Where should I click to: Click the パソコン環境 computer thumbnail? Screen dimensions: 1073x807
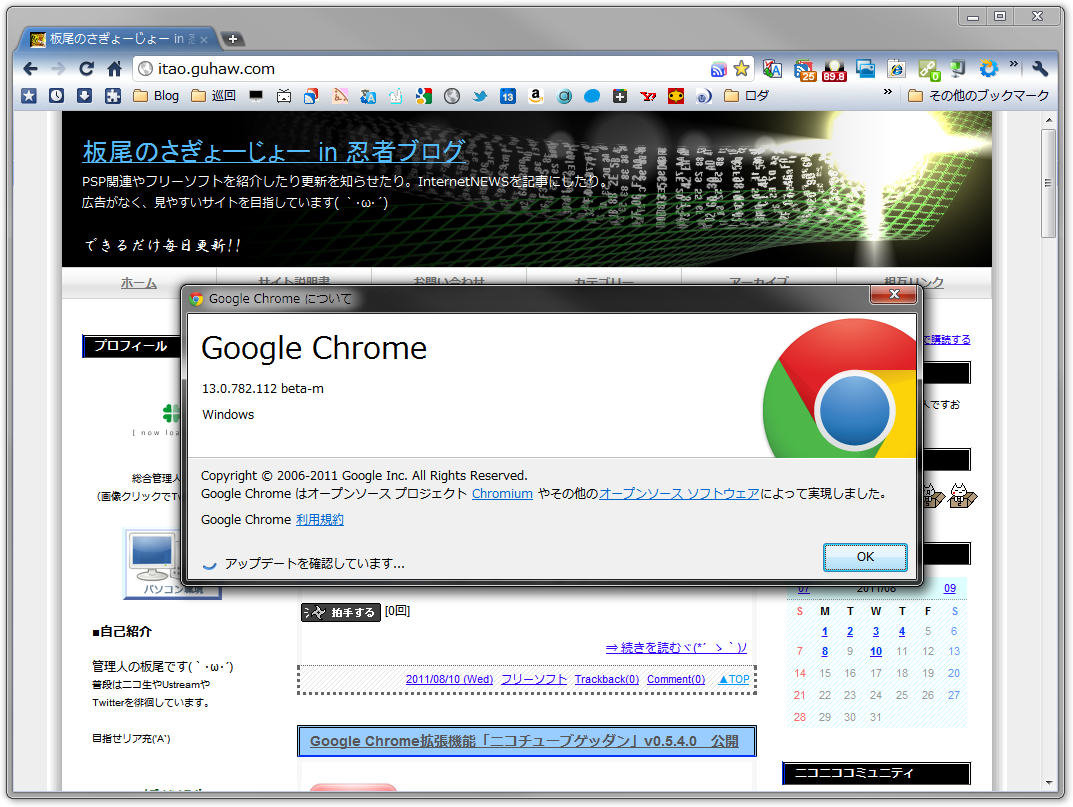(x=172, y=563)
